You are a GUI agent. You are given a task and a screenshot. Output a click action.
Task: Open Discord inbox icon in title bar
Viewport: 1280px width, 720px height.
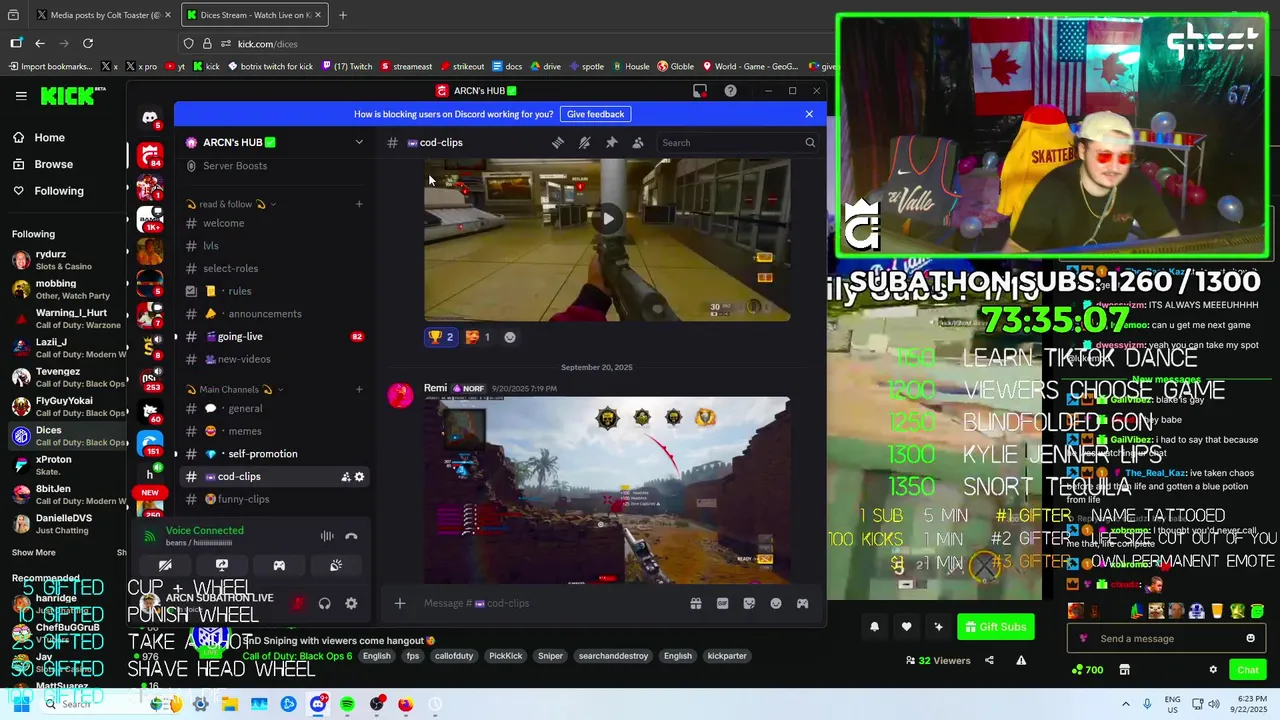tap(700, 91)
